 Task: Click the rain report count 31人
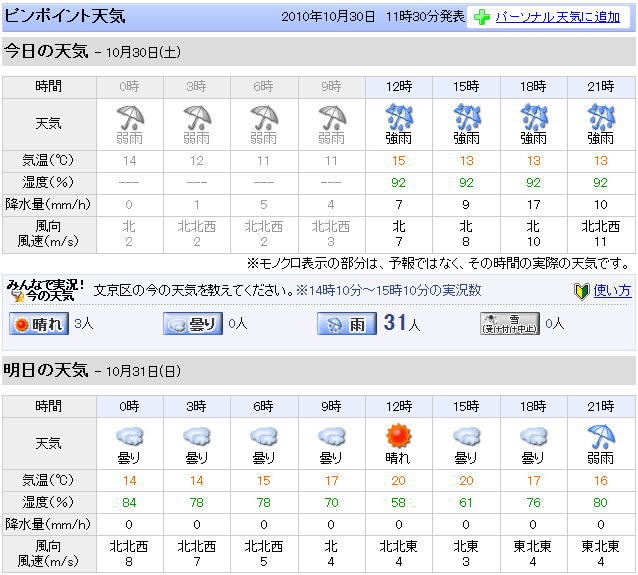[402, 323]
